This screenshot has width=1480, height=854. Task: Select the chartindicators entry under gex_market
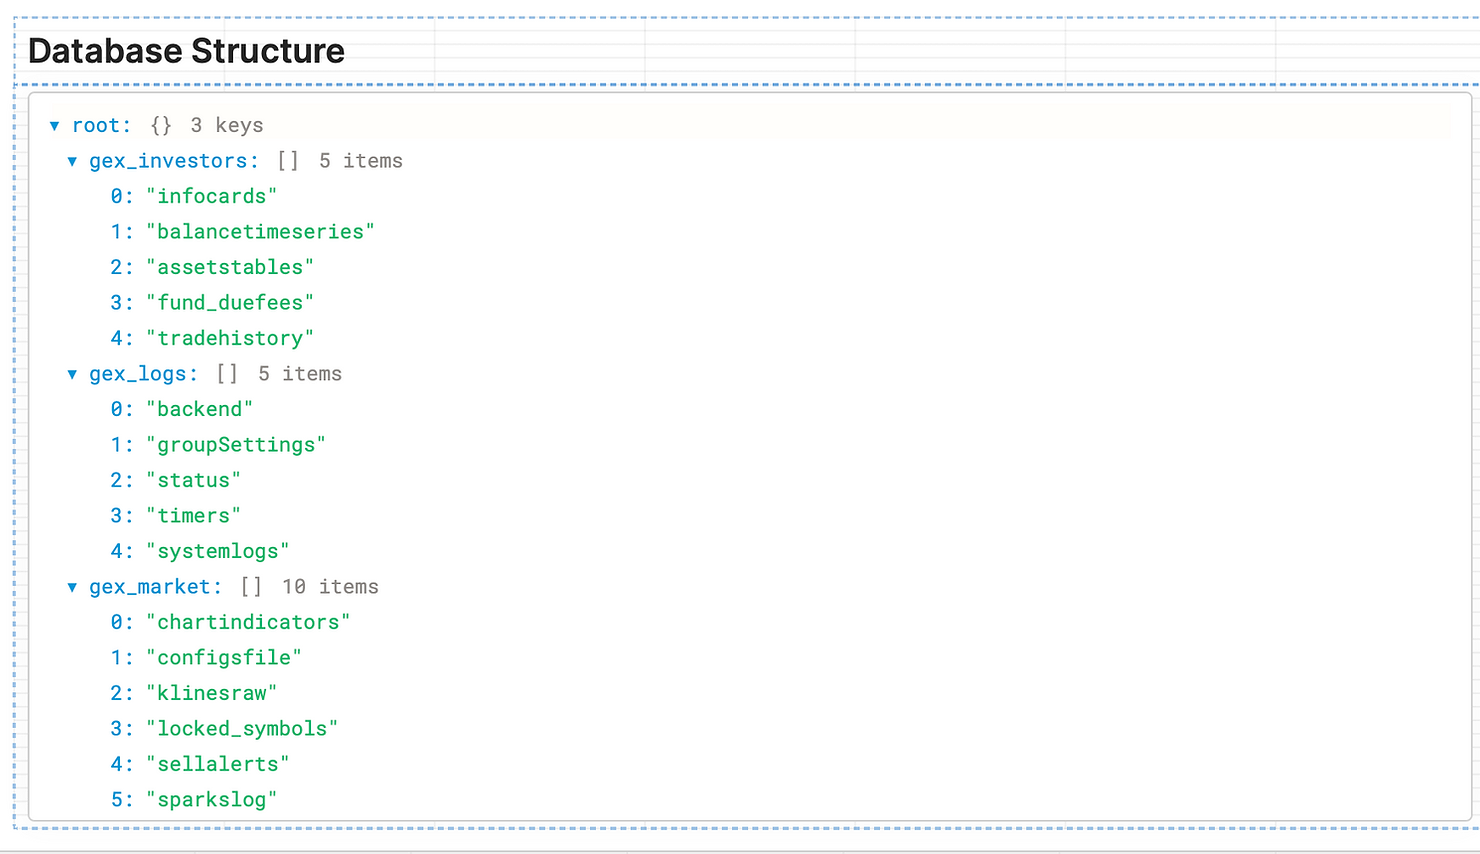pos(249,621)
